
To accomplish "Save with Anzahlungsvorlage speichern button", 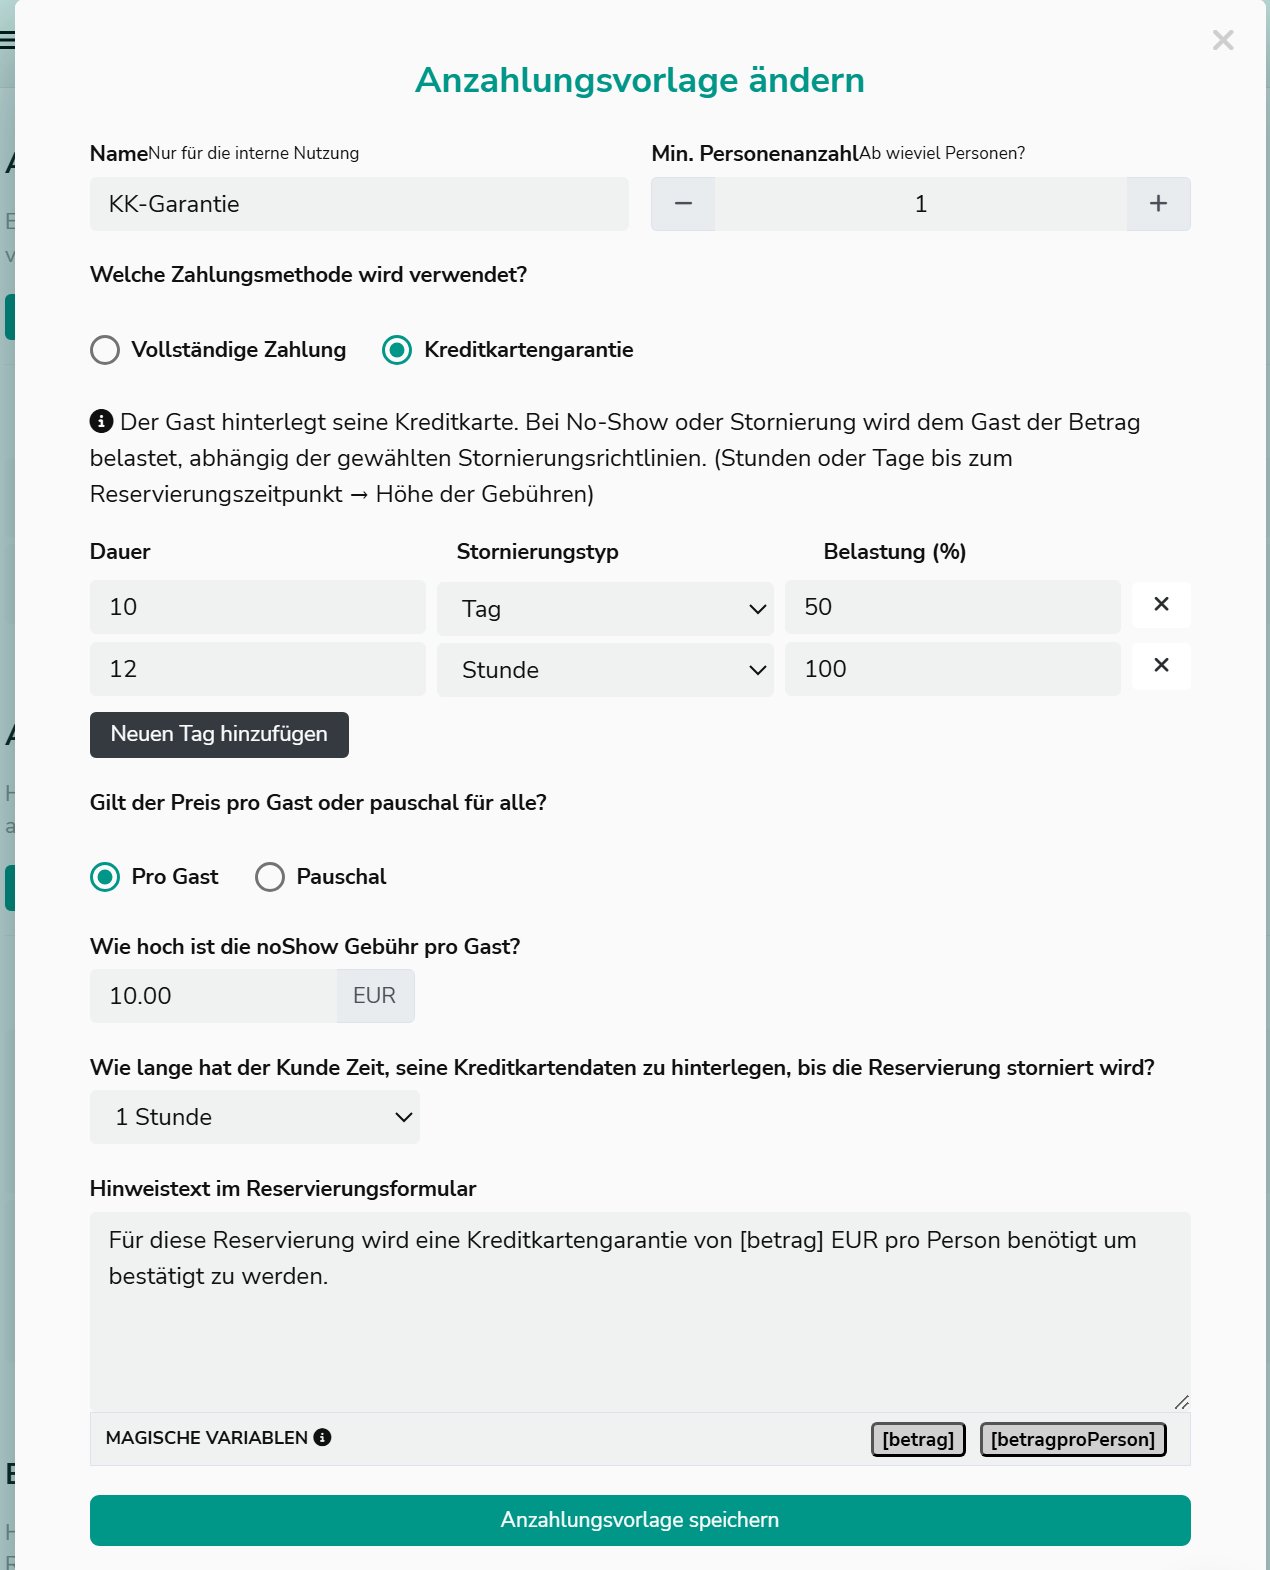I will pos(640,1520).
